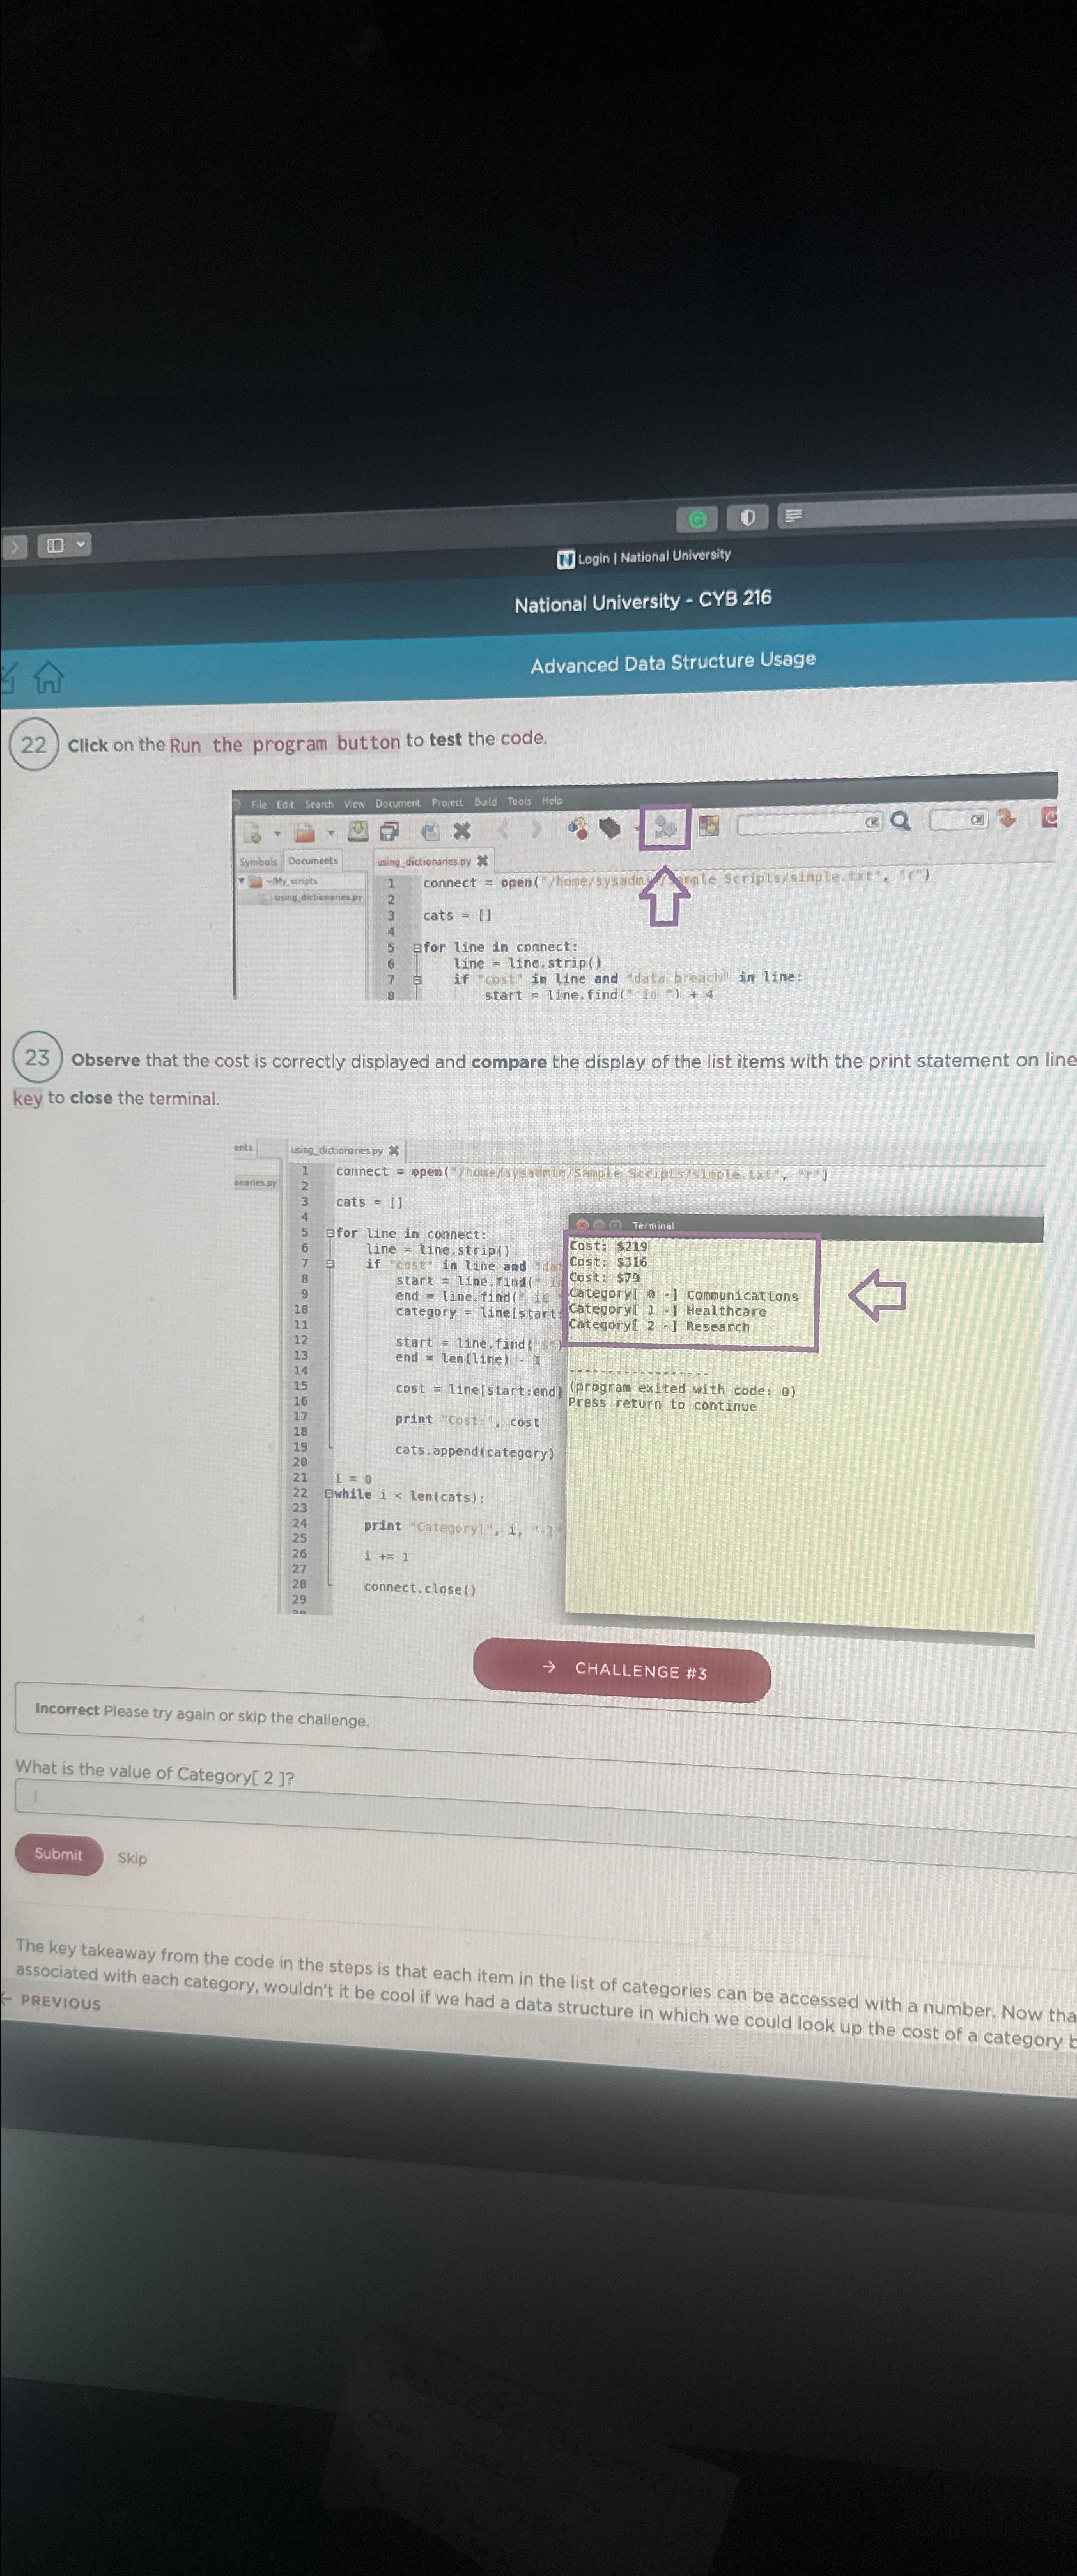This screenshot has height=2576, width=1077.
Task: Click the Color chooser icon in Geany toolbar
Action: point(709,825)
